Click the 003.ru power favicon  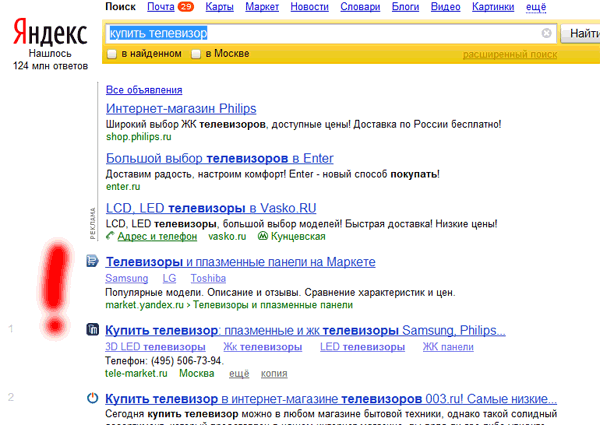[x=92, y=398]
